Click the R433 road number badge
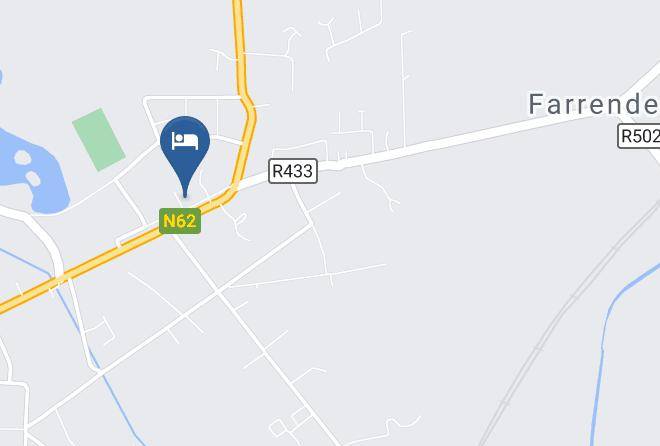The height and width of the screenshot is (446, 660). point(293,171)
